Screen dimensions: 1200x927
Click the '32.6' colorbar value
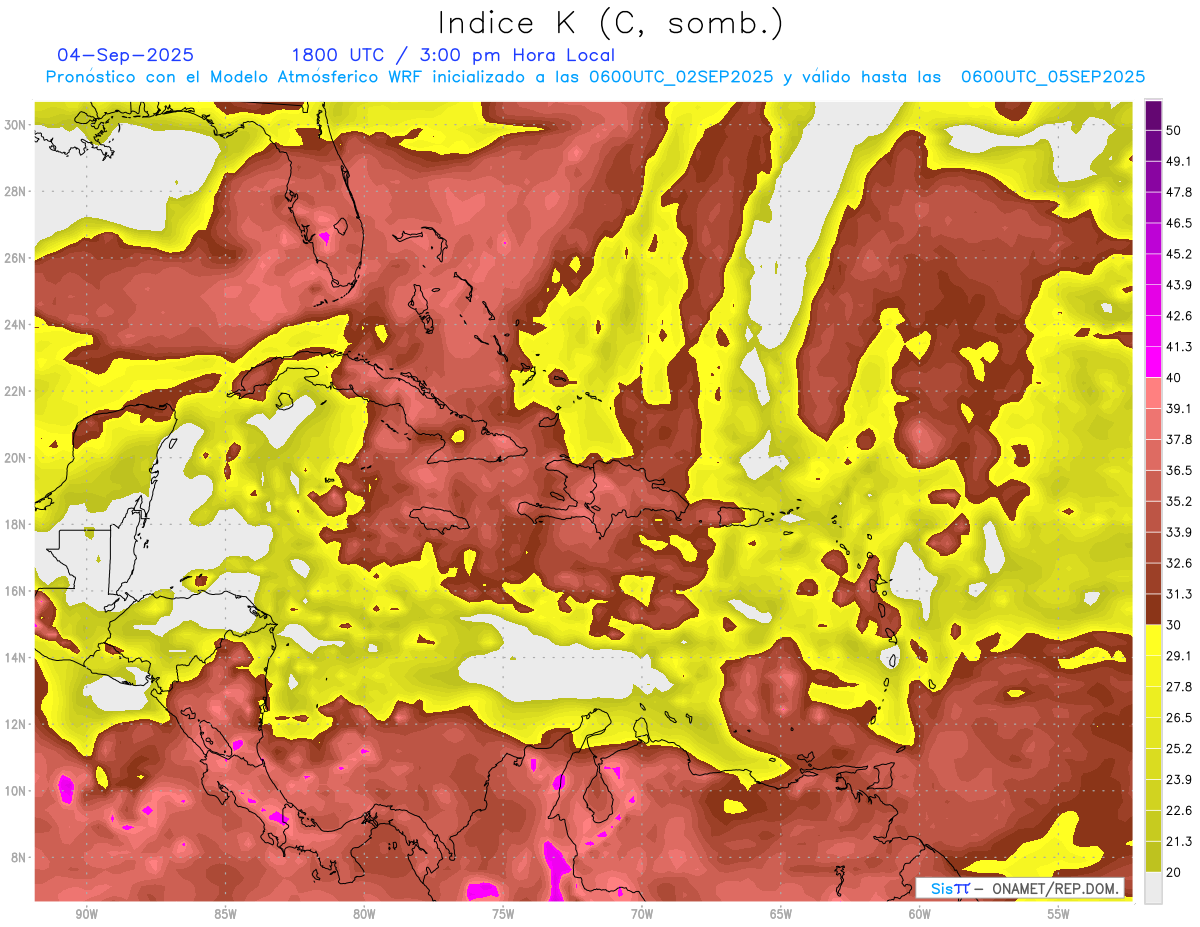click(x=1180, y=564)
